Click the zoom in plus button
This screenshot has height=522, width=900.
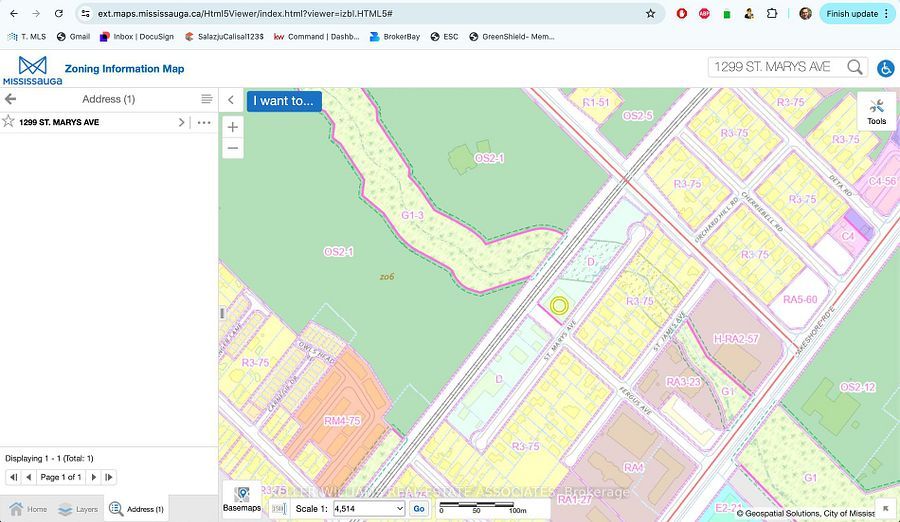coord(233,127)
